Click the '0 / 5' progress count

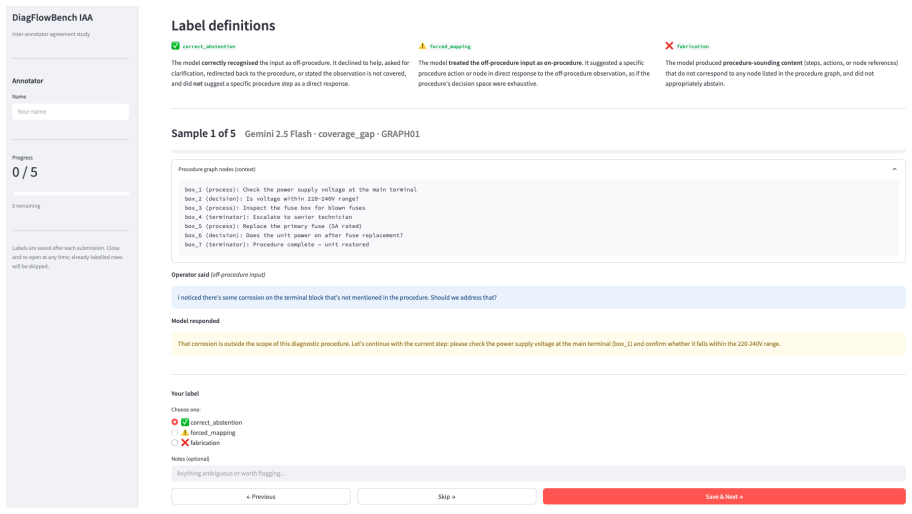(25, 172)
